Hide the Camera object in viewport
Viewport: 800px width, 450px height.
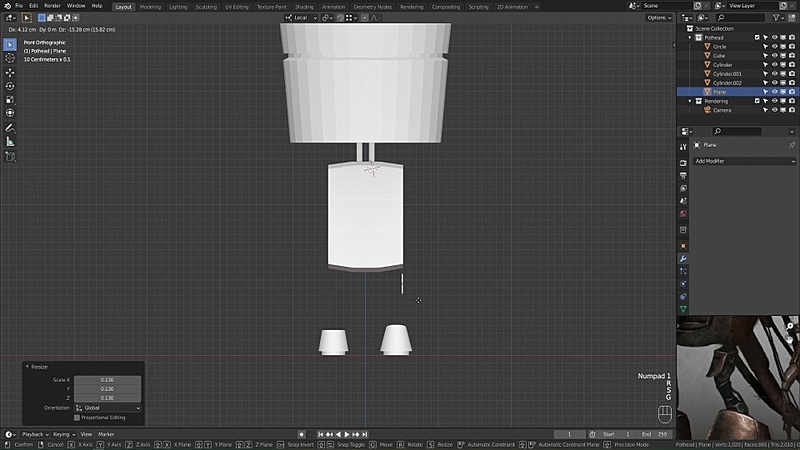tap(774, 110)
